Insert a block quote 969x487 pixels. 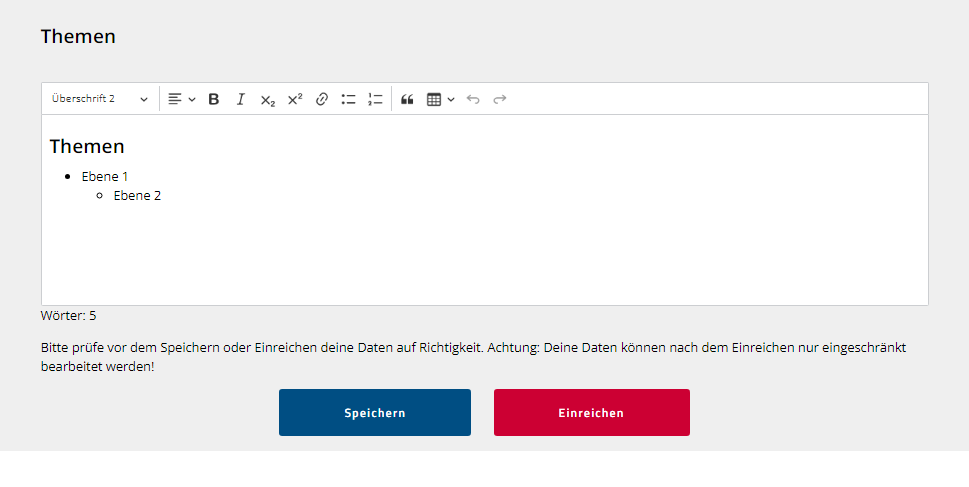407,99
